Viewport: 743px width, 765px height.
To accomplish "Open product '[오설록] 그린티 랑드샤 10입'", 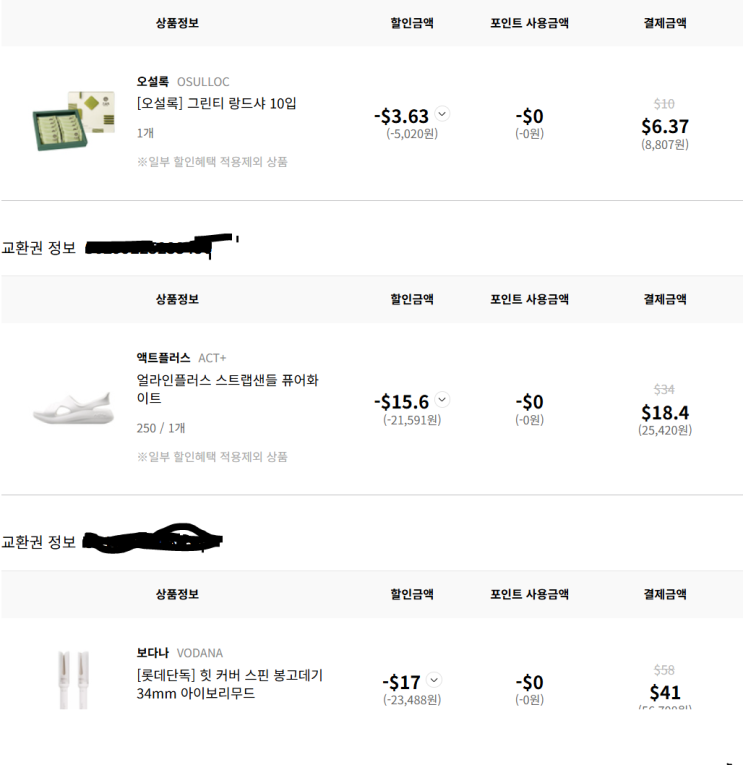I will (x=216, y=103).
